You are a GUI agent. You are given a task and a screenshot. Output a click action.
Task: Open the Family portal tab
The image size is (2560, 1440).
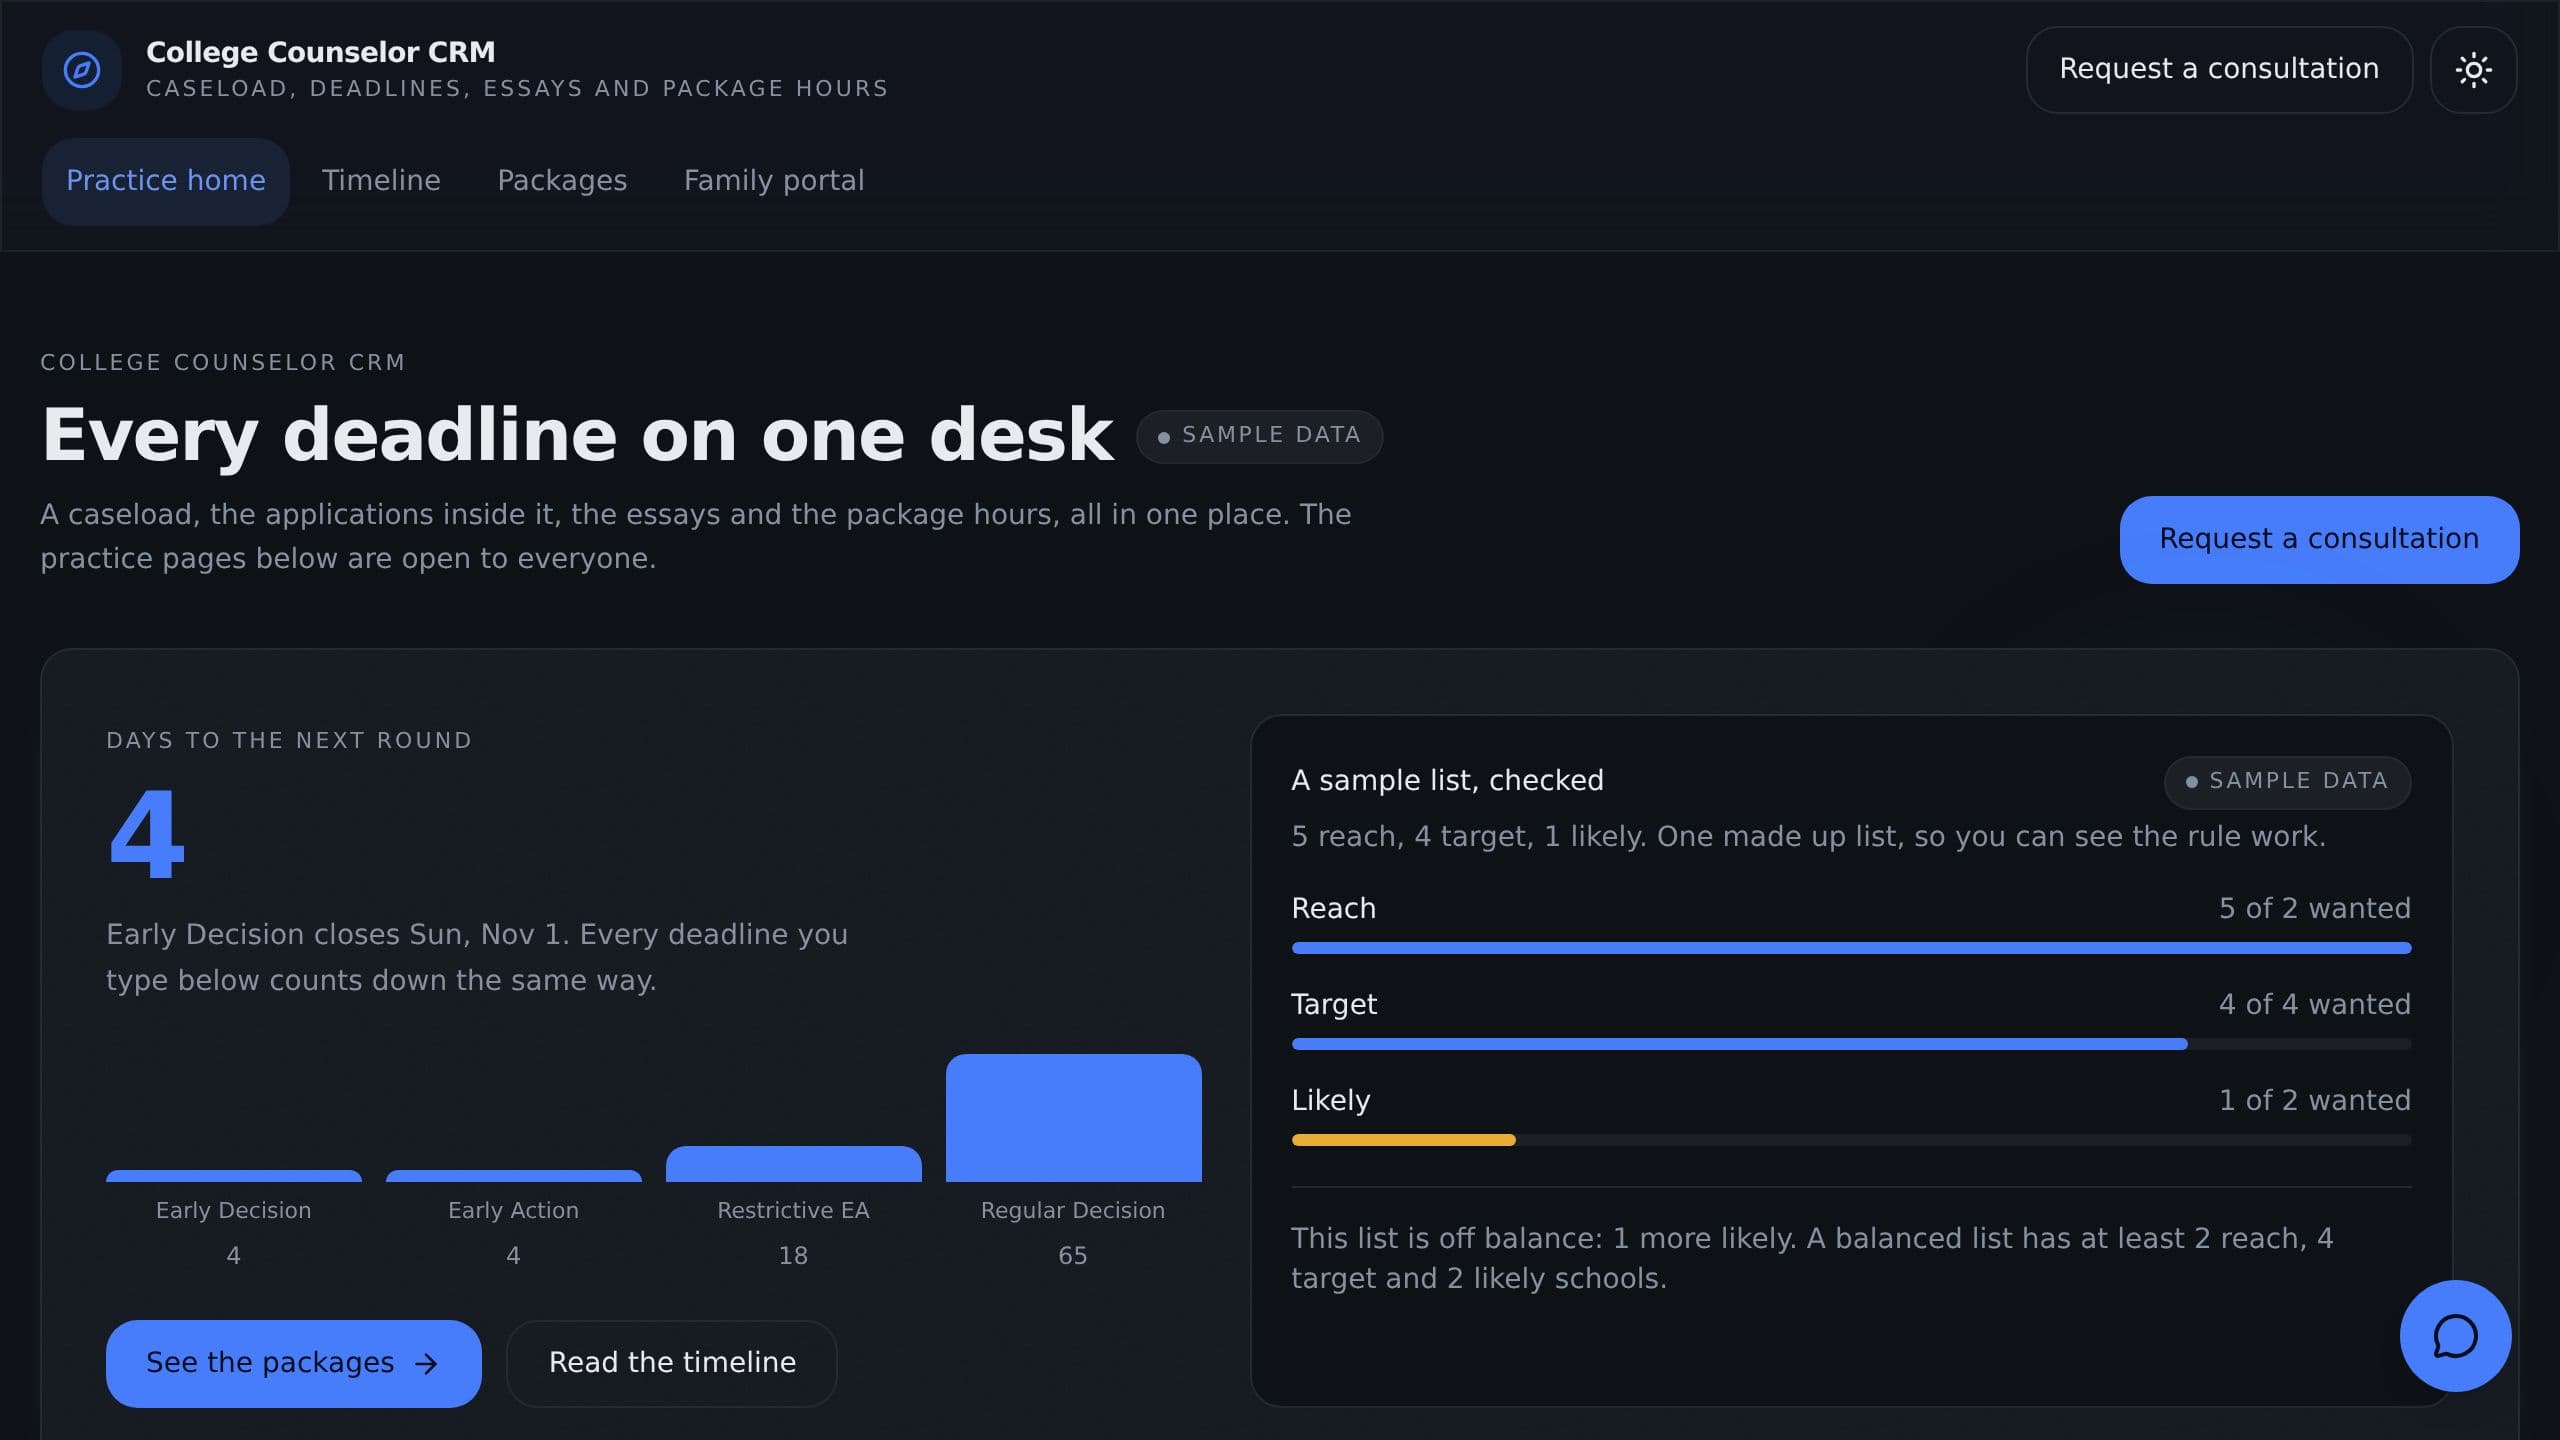tap(774, 181)
